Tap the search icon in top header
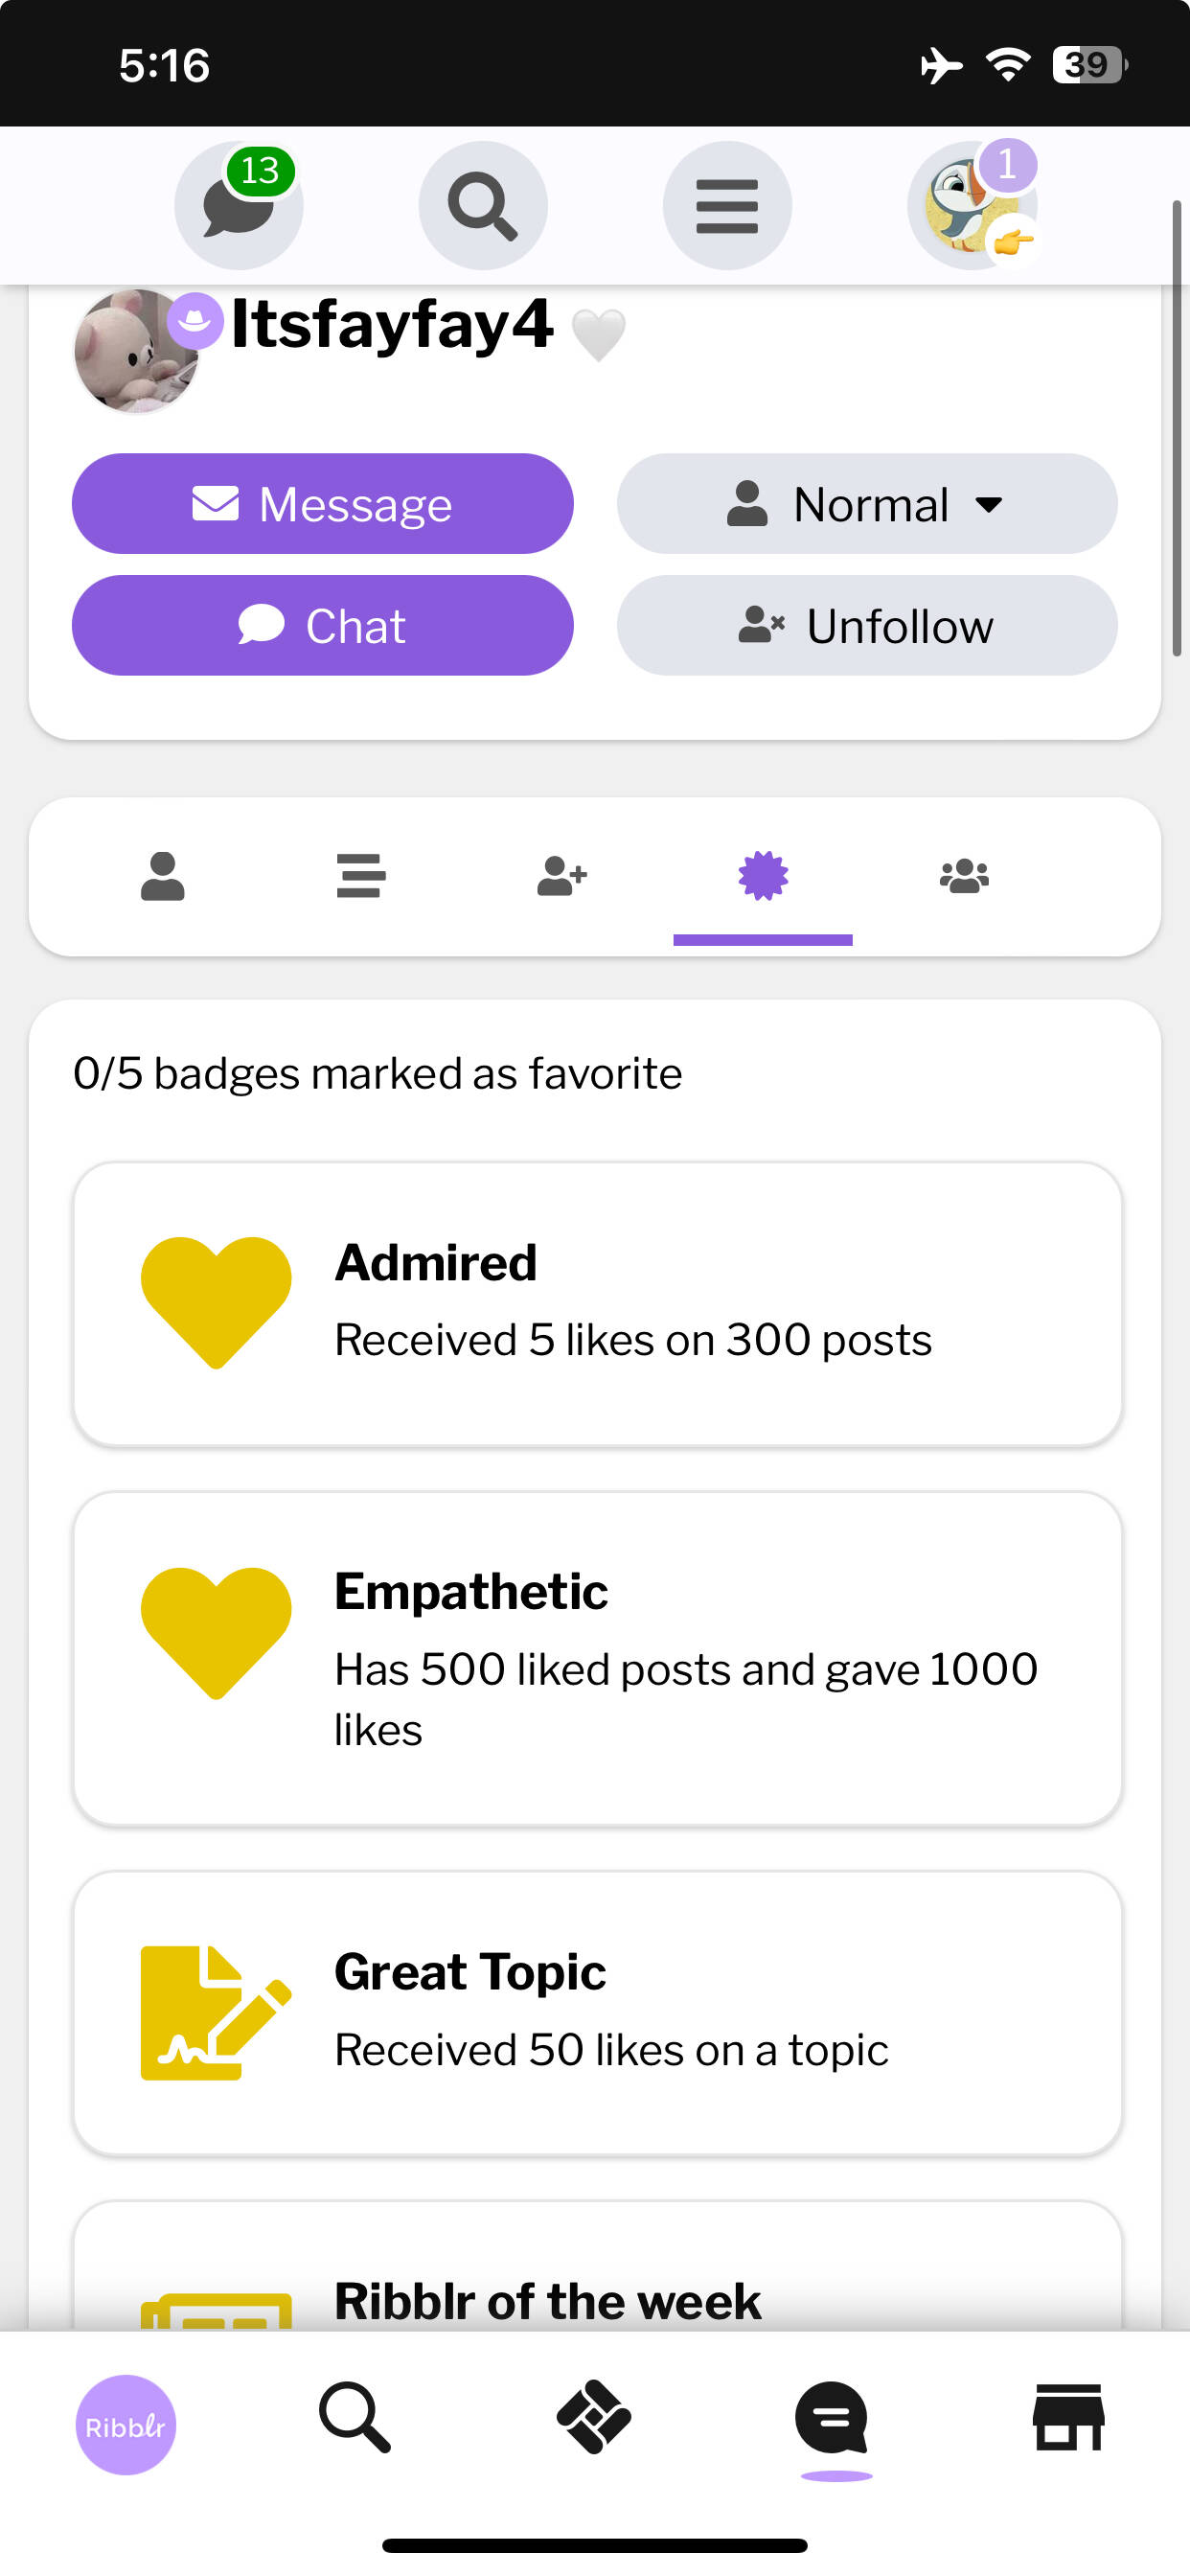Image resolution: width=1190 pixels, height=2576 pixels. point(482,205)
